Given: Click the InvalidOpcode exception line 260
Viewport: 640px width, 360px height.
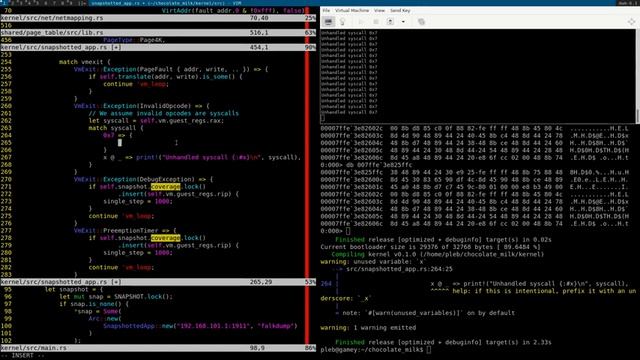Looking at the screenshot, I should click(141, 106).
